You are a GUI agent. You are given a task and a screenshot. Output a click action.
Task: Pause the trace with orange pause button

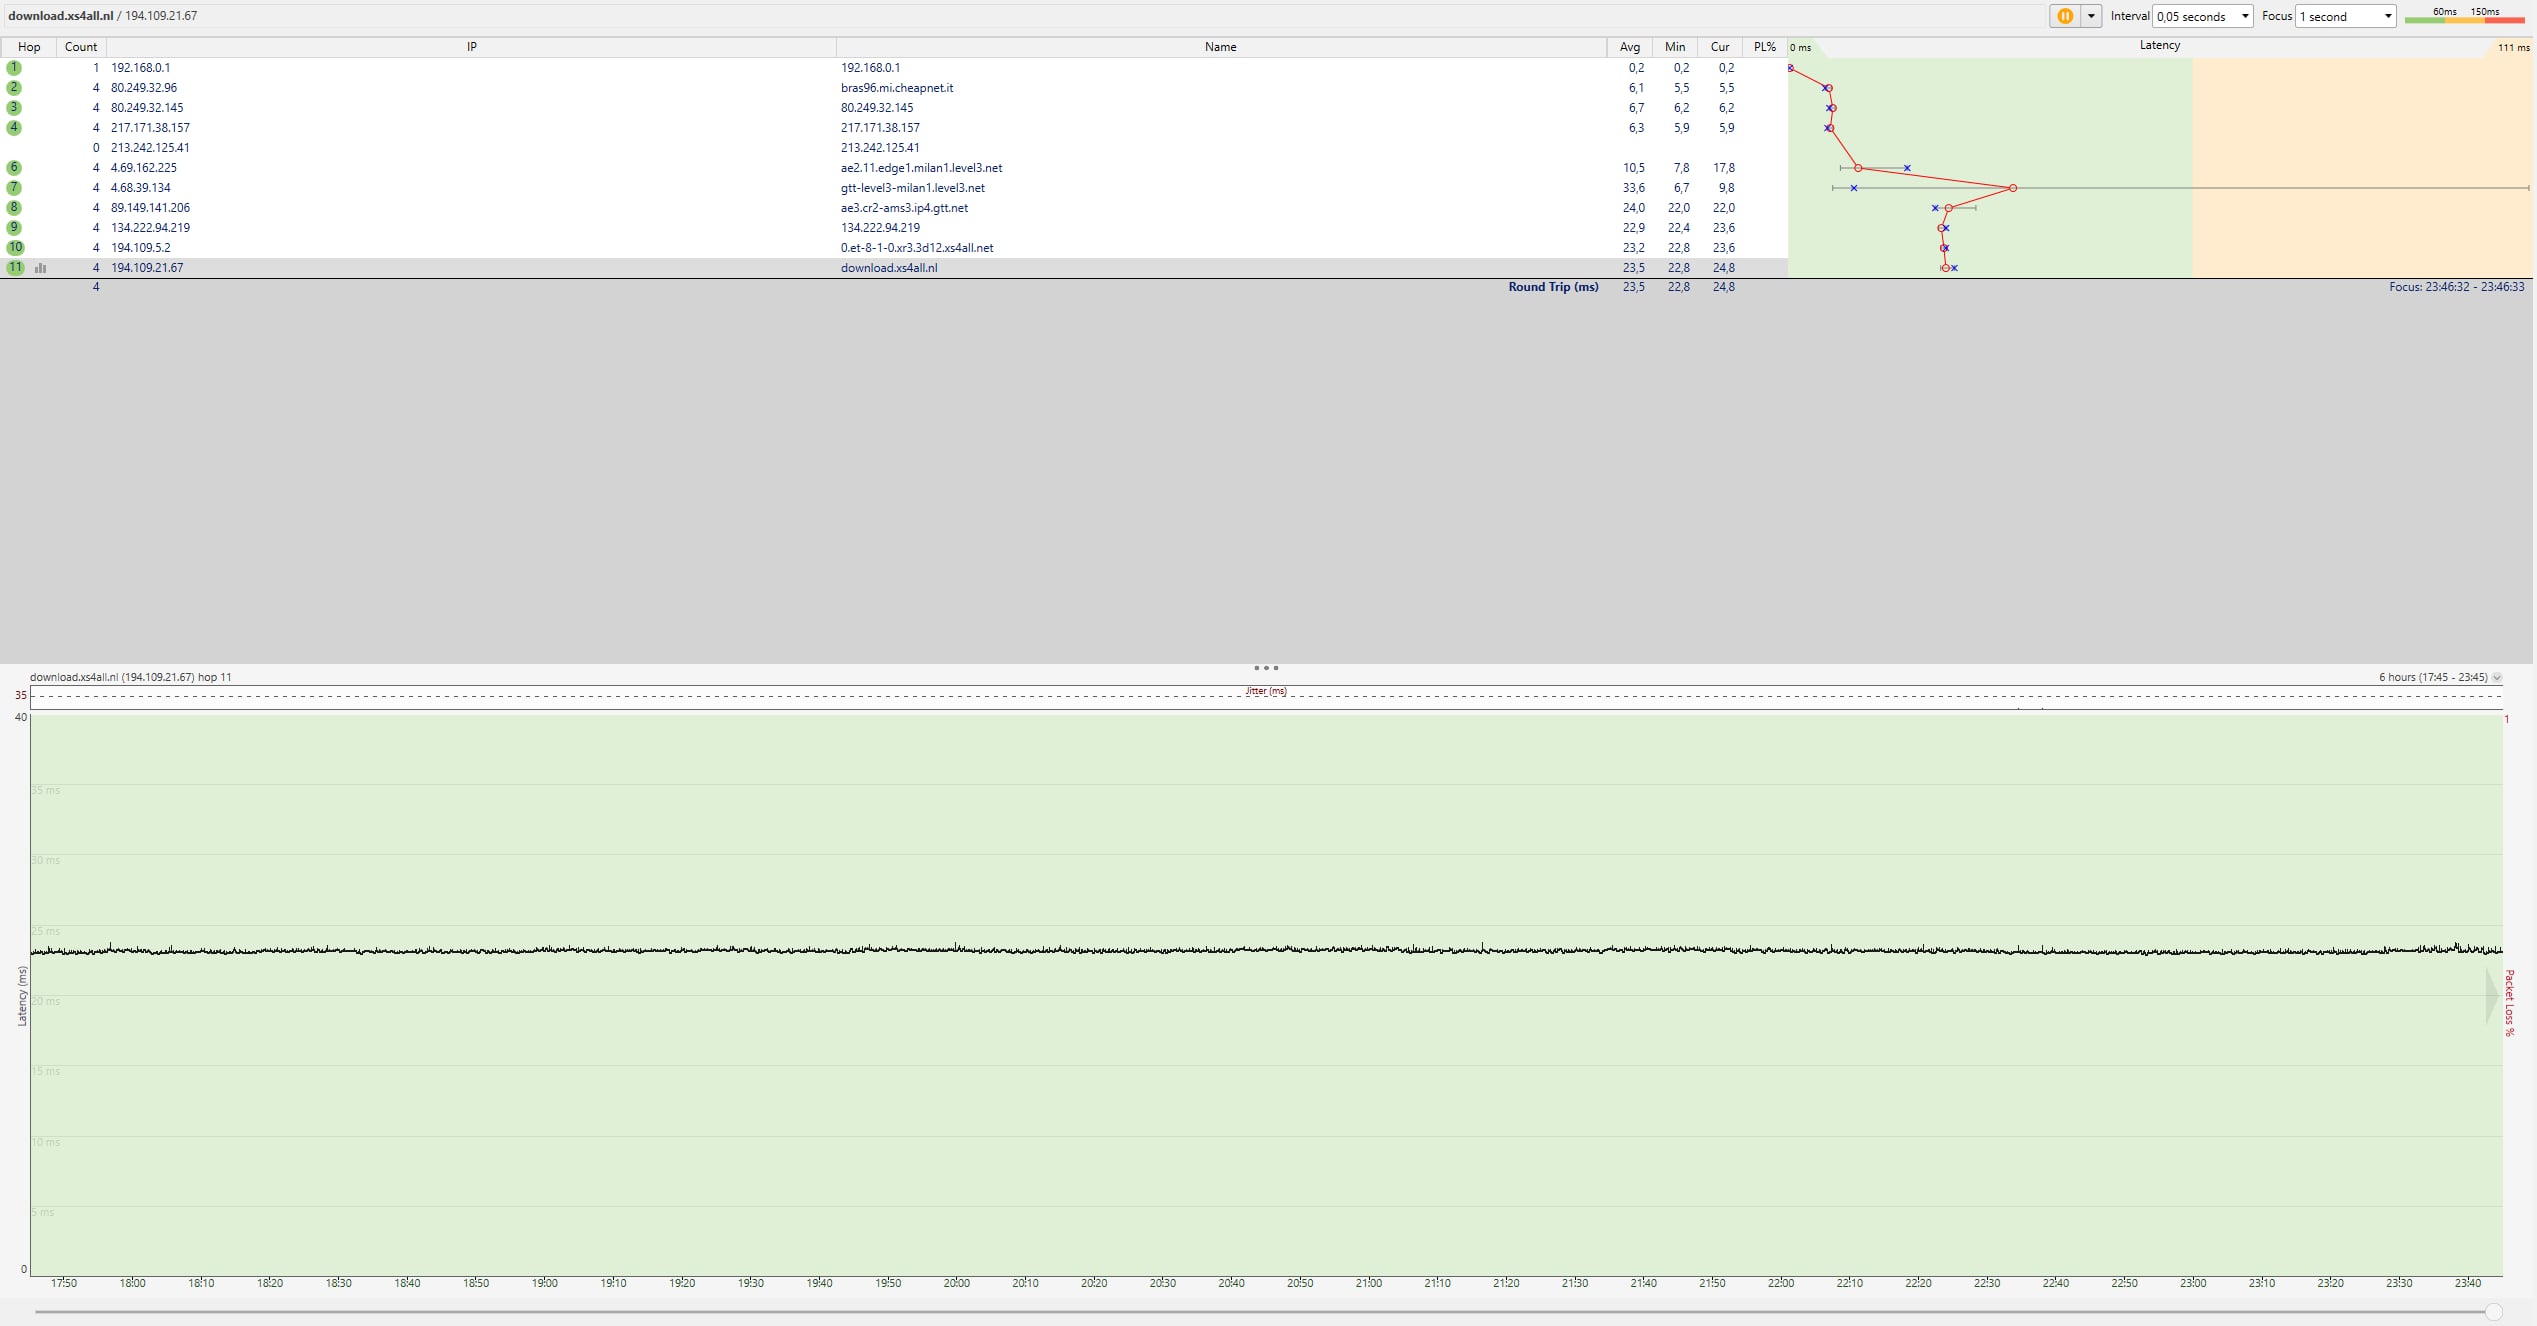2064,16
